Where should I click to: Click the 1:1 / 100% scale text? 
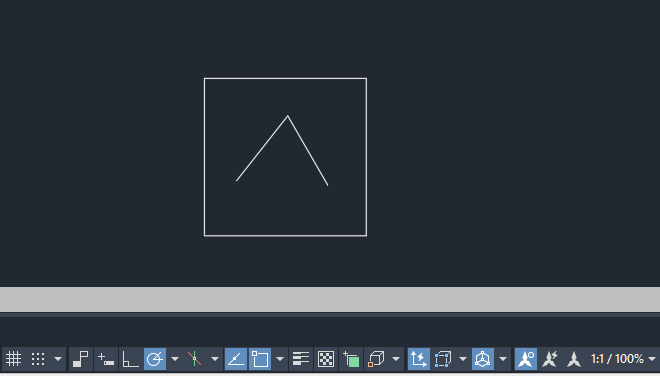617,359
